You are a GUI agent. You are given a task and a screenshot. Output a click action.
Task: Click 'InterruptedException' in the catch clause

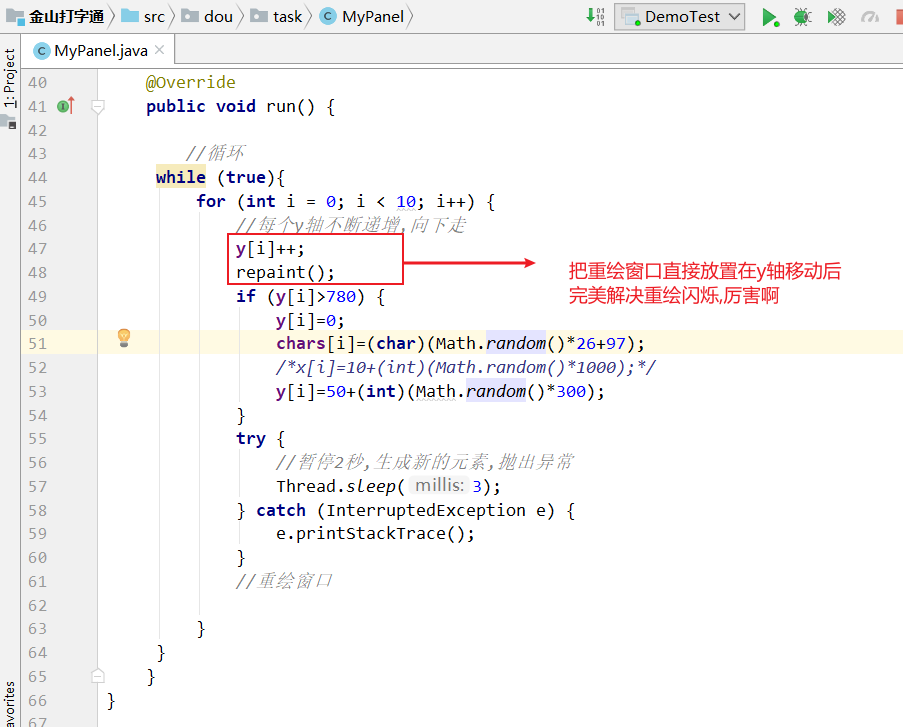pyautogui.click(x=426, y=510)
